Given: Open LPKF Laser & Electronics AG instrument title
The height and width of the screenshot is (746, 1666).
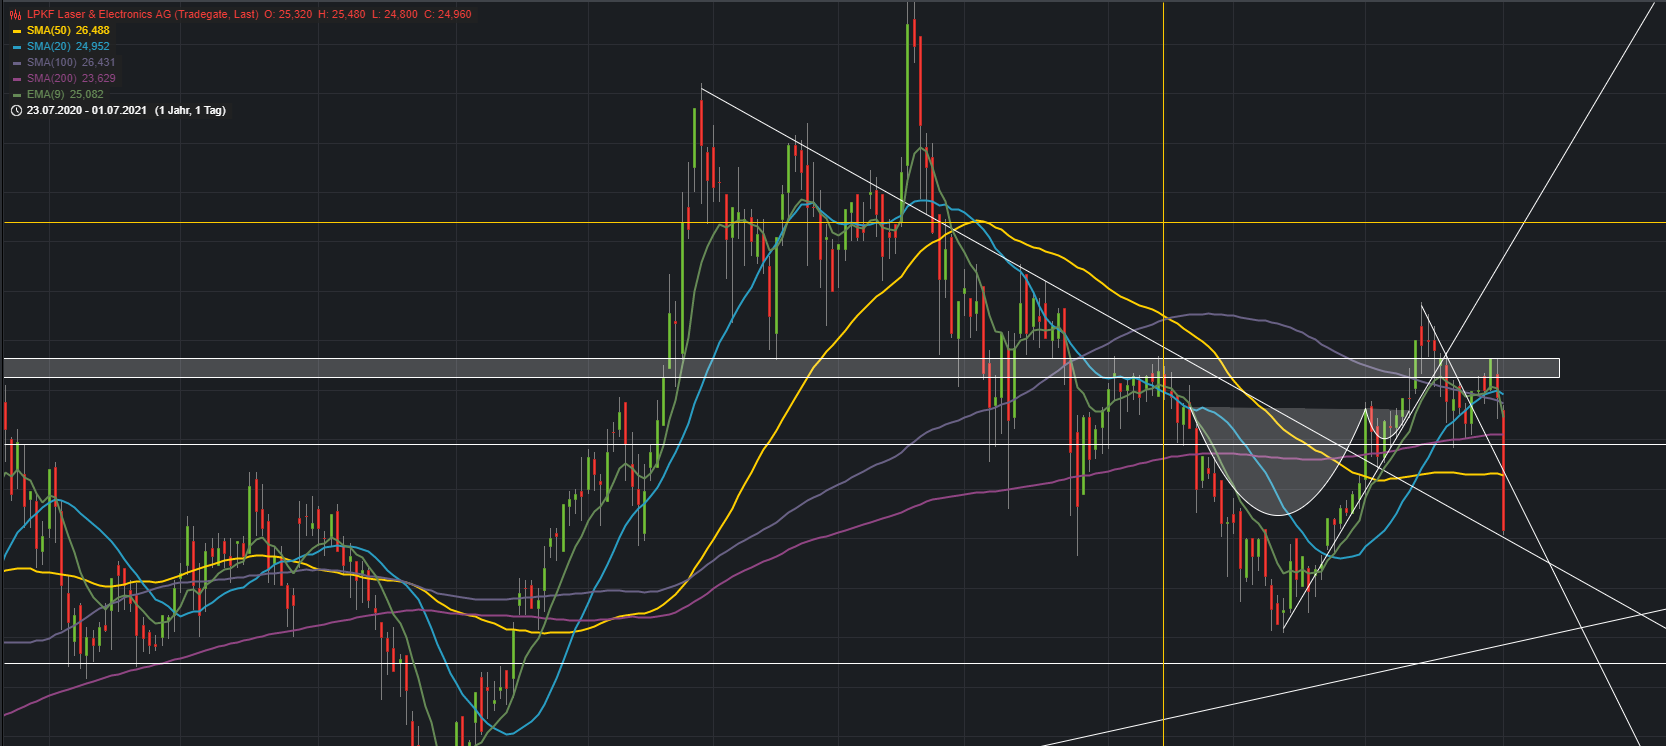Looking at the screenshot, I should coord(142,15).
